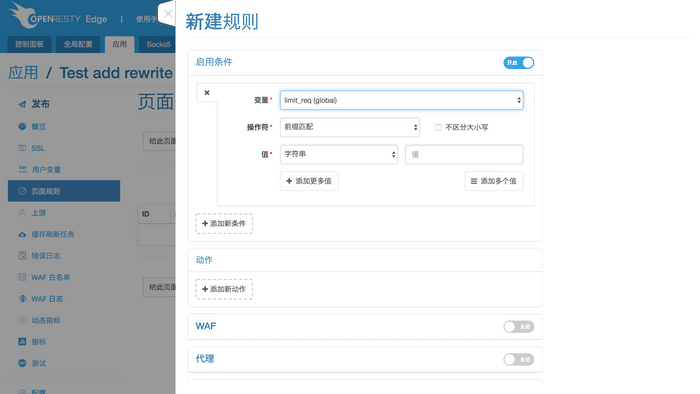The height and width of the screenshot is (394, 700).
Task: Click the 指标 chart icon
Action: [22, 342]
